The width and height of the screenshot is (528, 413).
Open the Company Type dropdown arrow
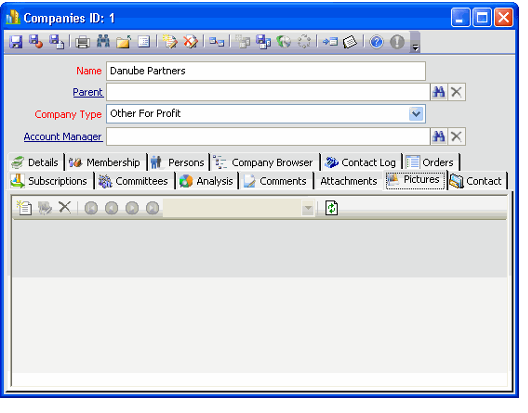pyautogui.click(x=416, y=114)
